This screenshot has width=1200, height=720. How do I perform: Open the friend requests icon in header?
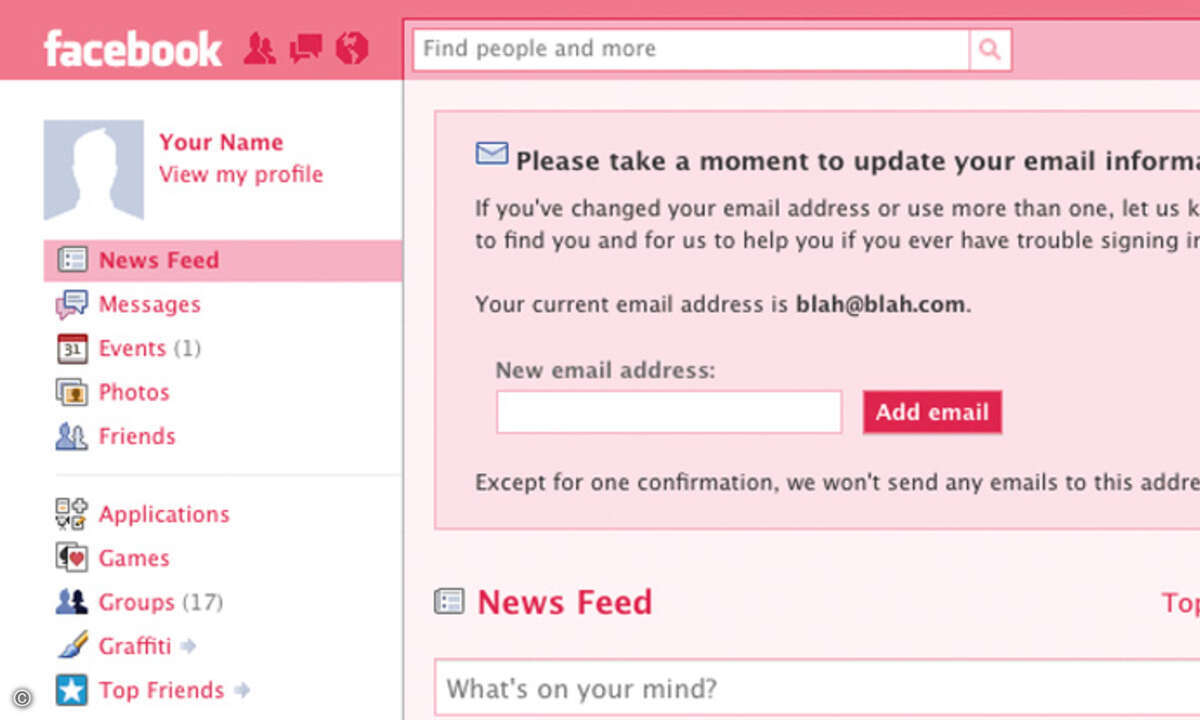260,49
